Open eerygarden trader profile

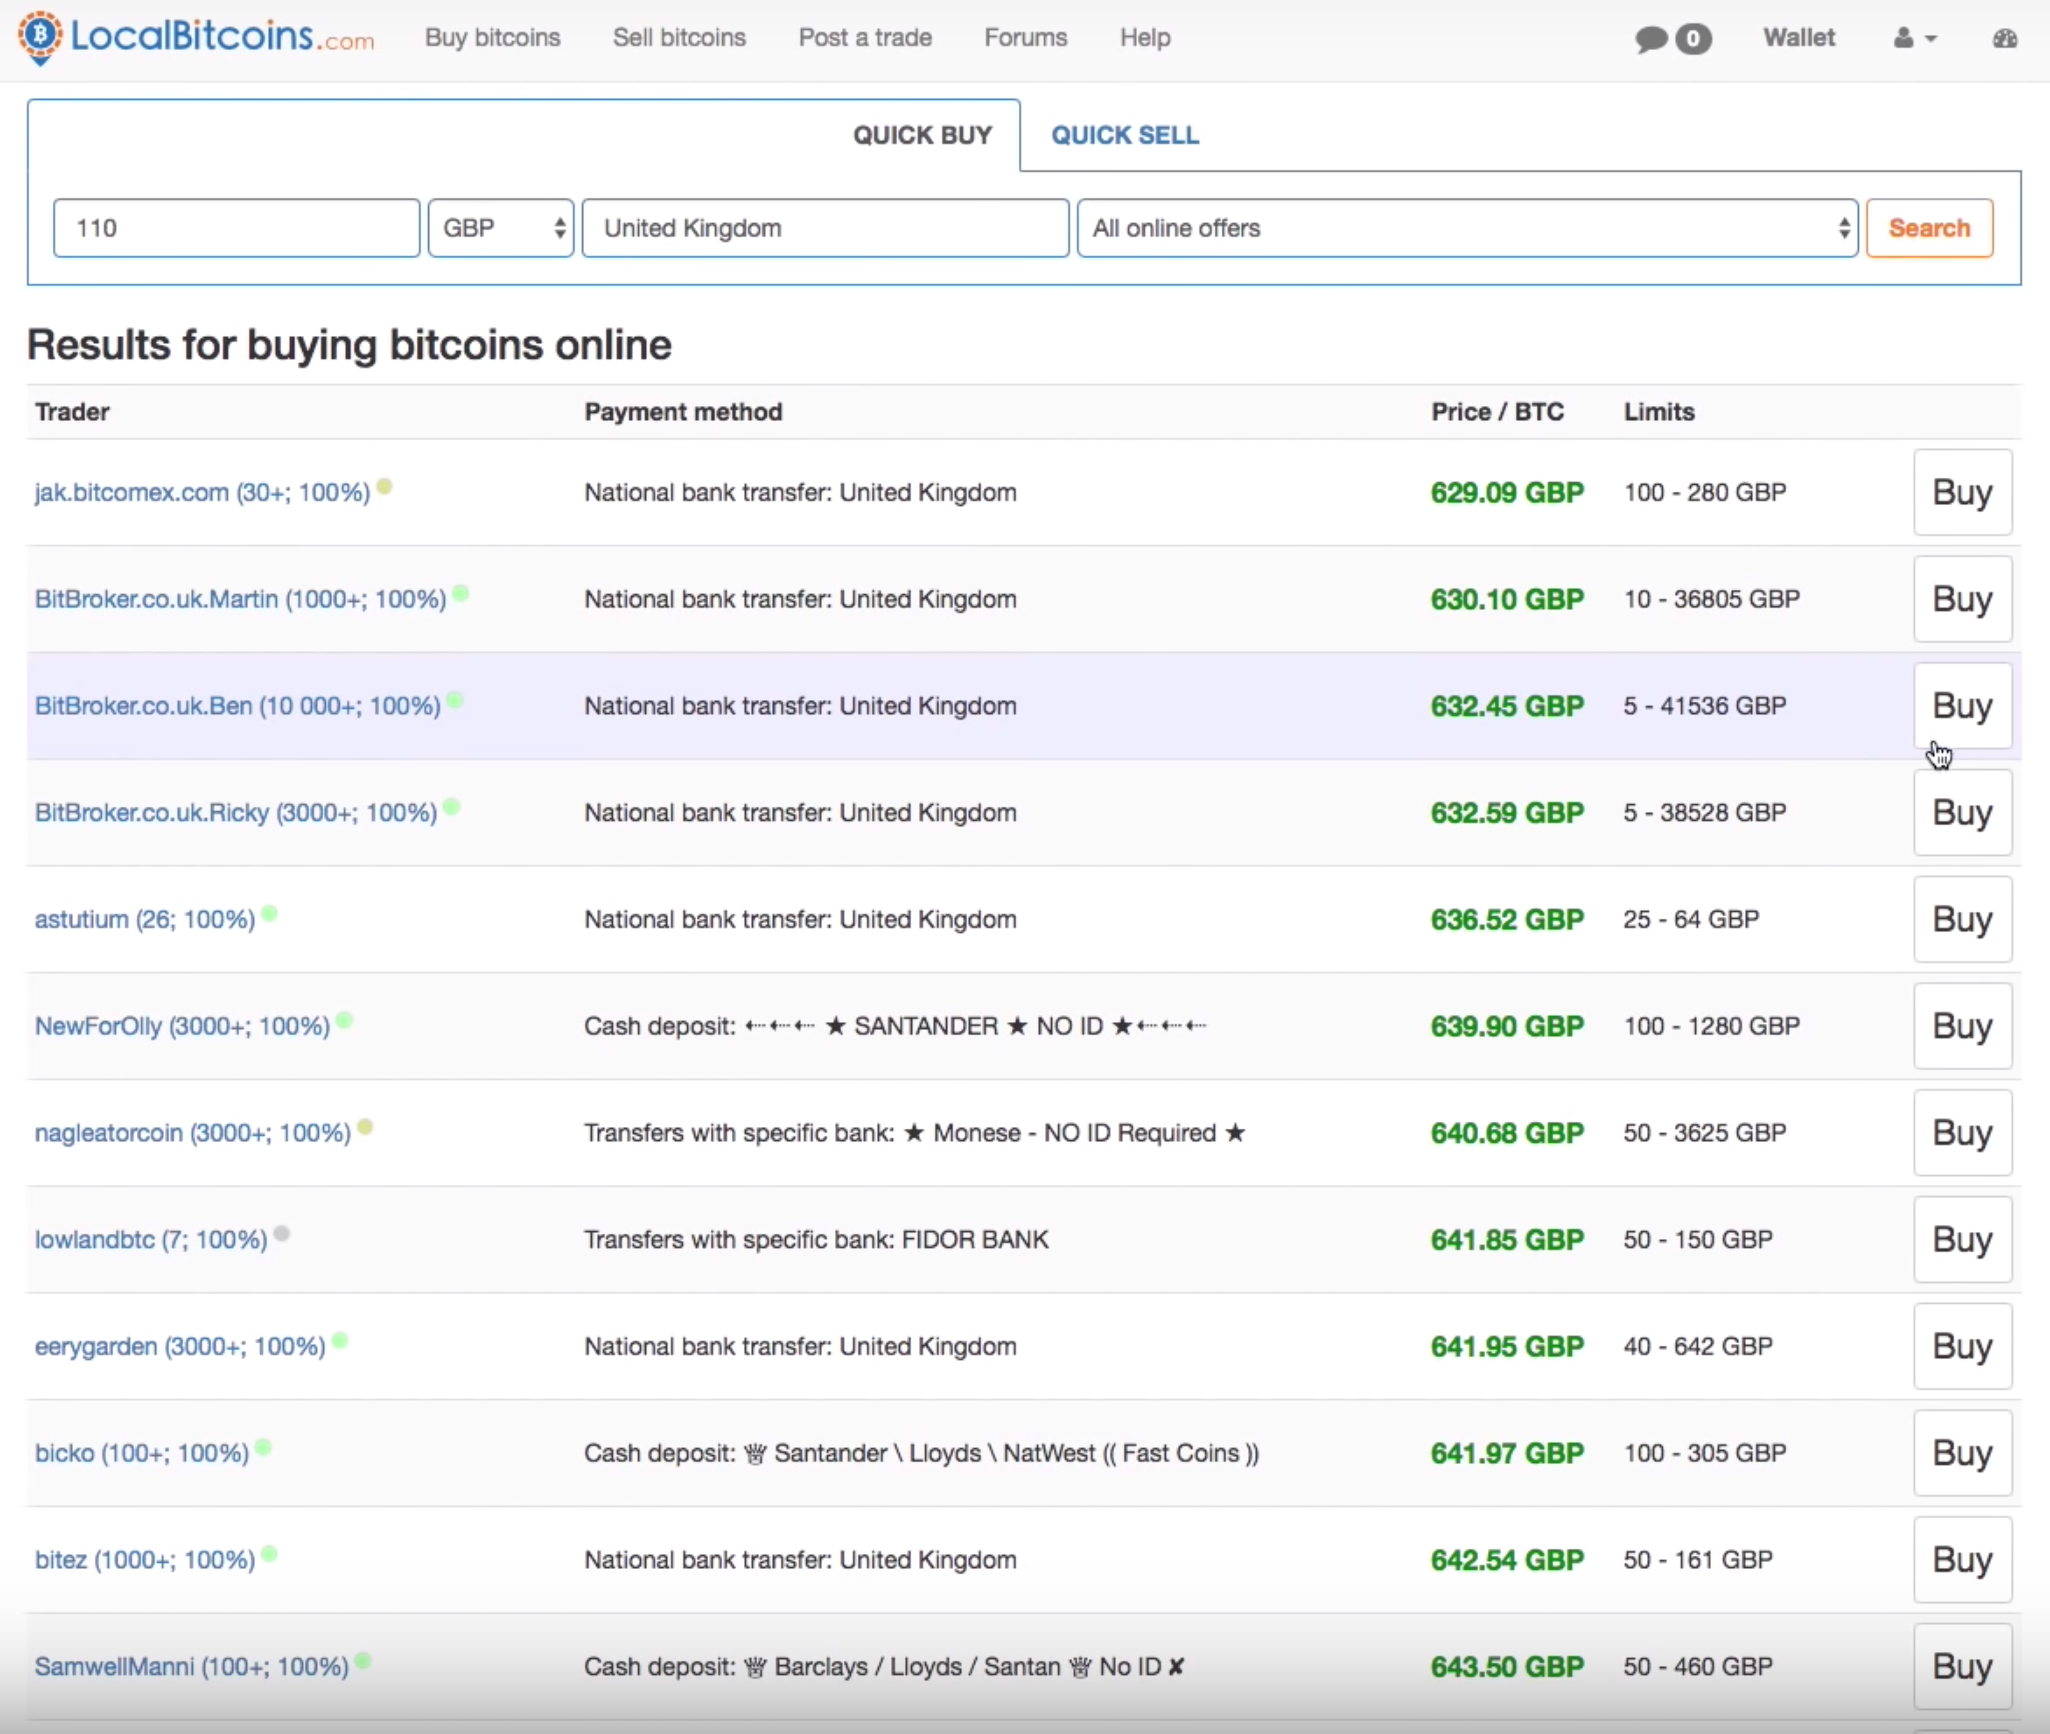tap(180, 1347)
